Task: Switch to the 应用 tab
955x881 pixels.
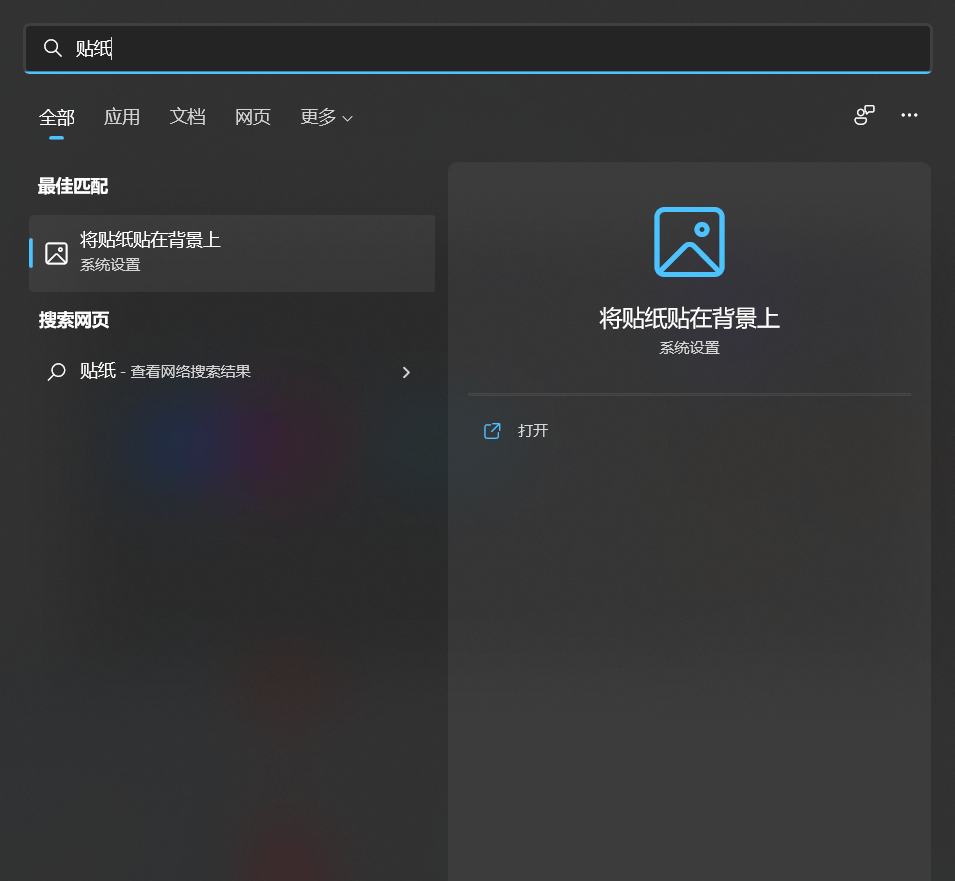Action: tap(122, 117)
